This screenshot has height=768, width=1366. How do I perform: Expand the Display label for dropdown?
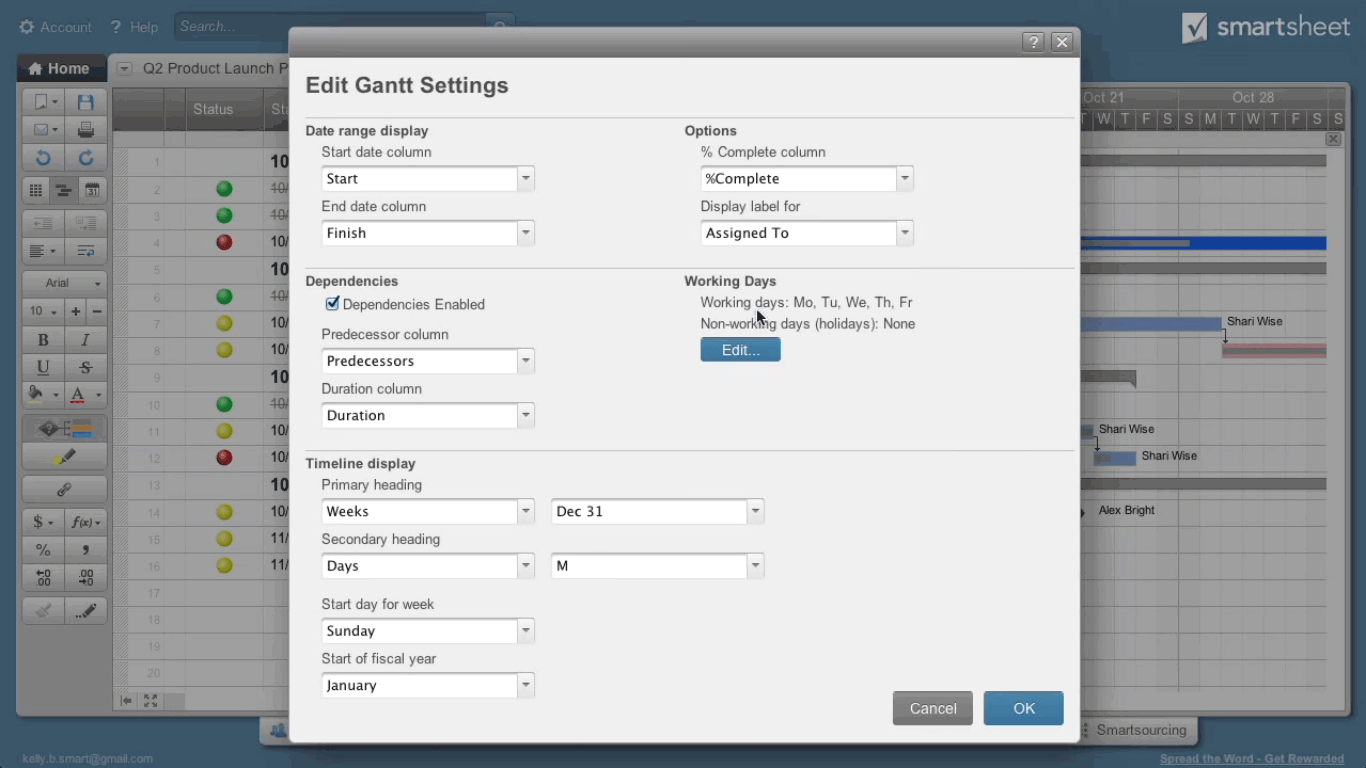[x=904, y=233]
